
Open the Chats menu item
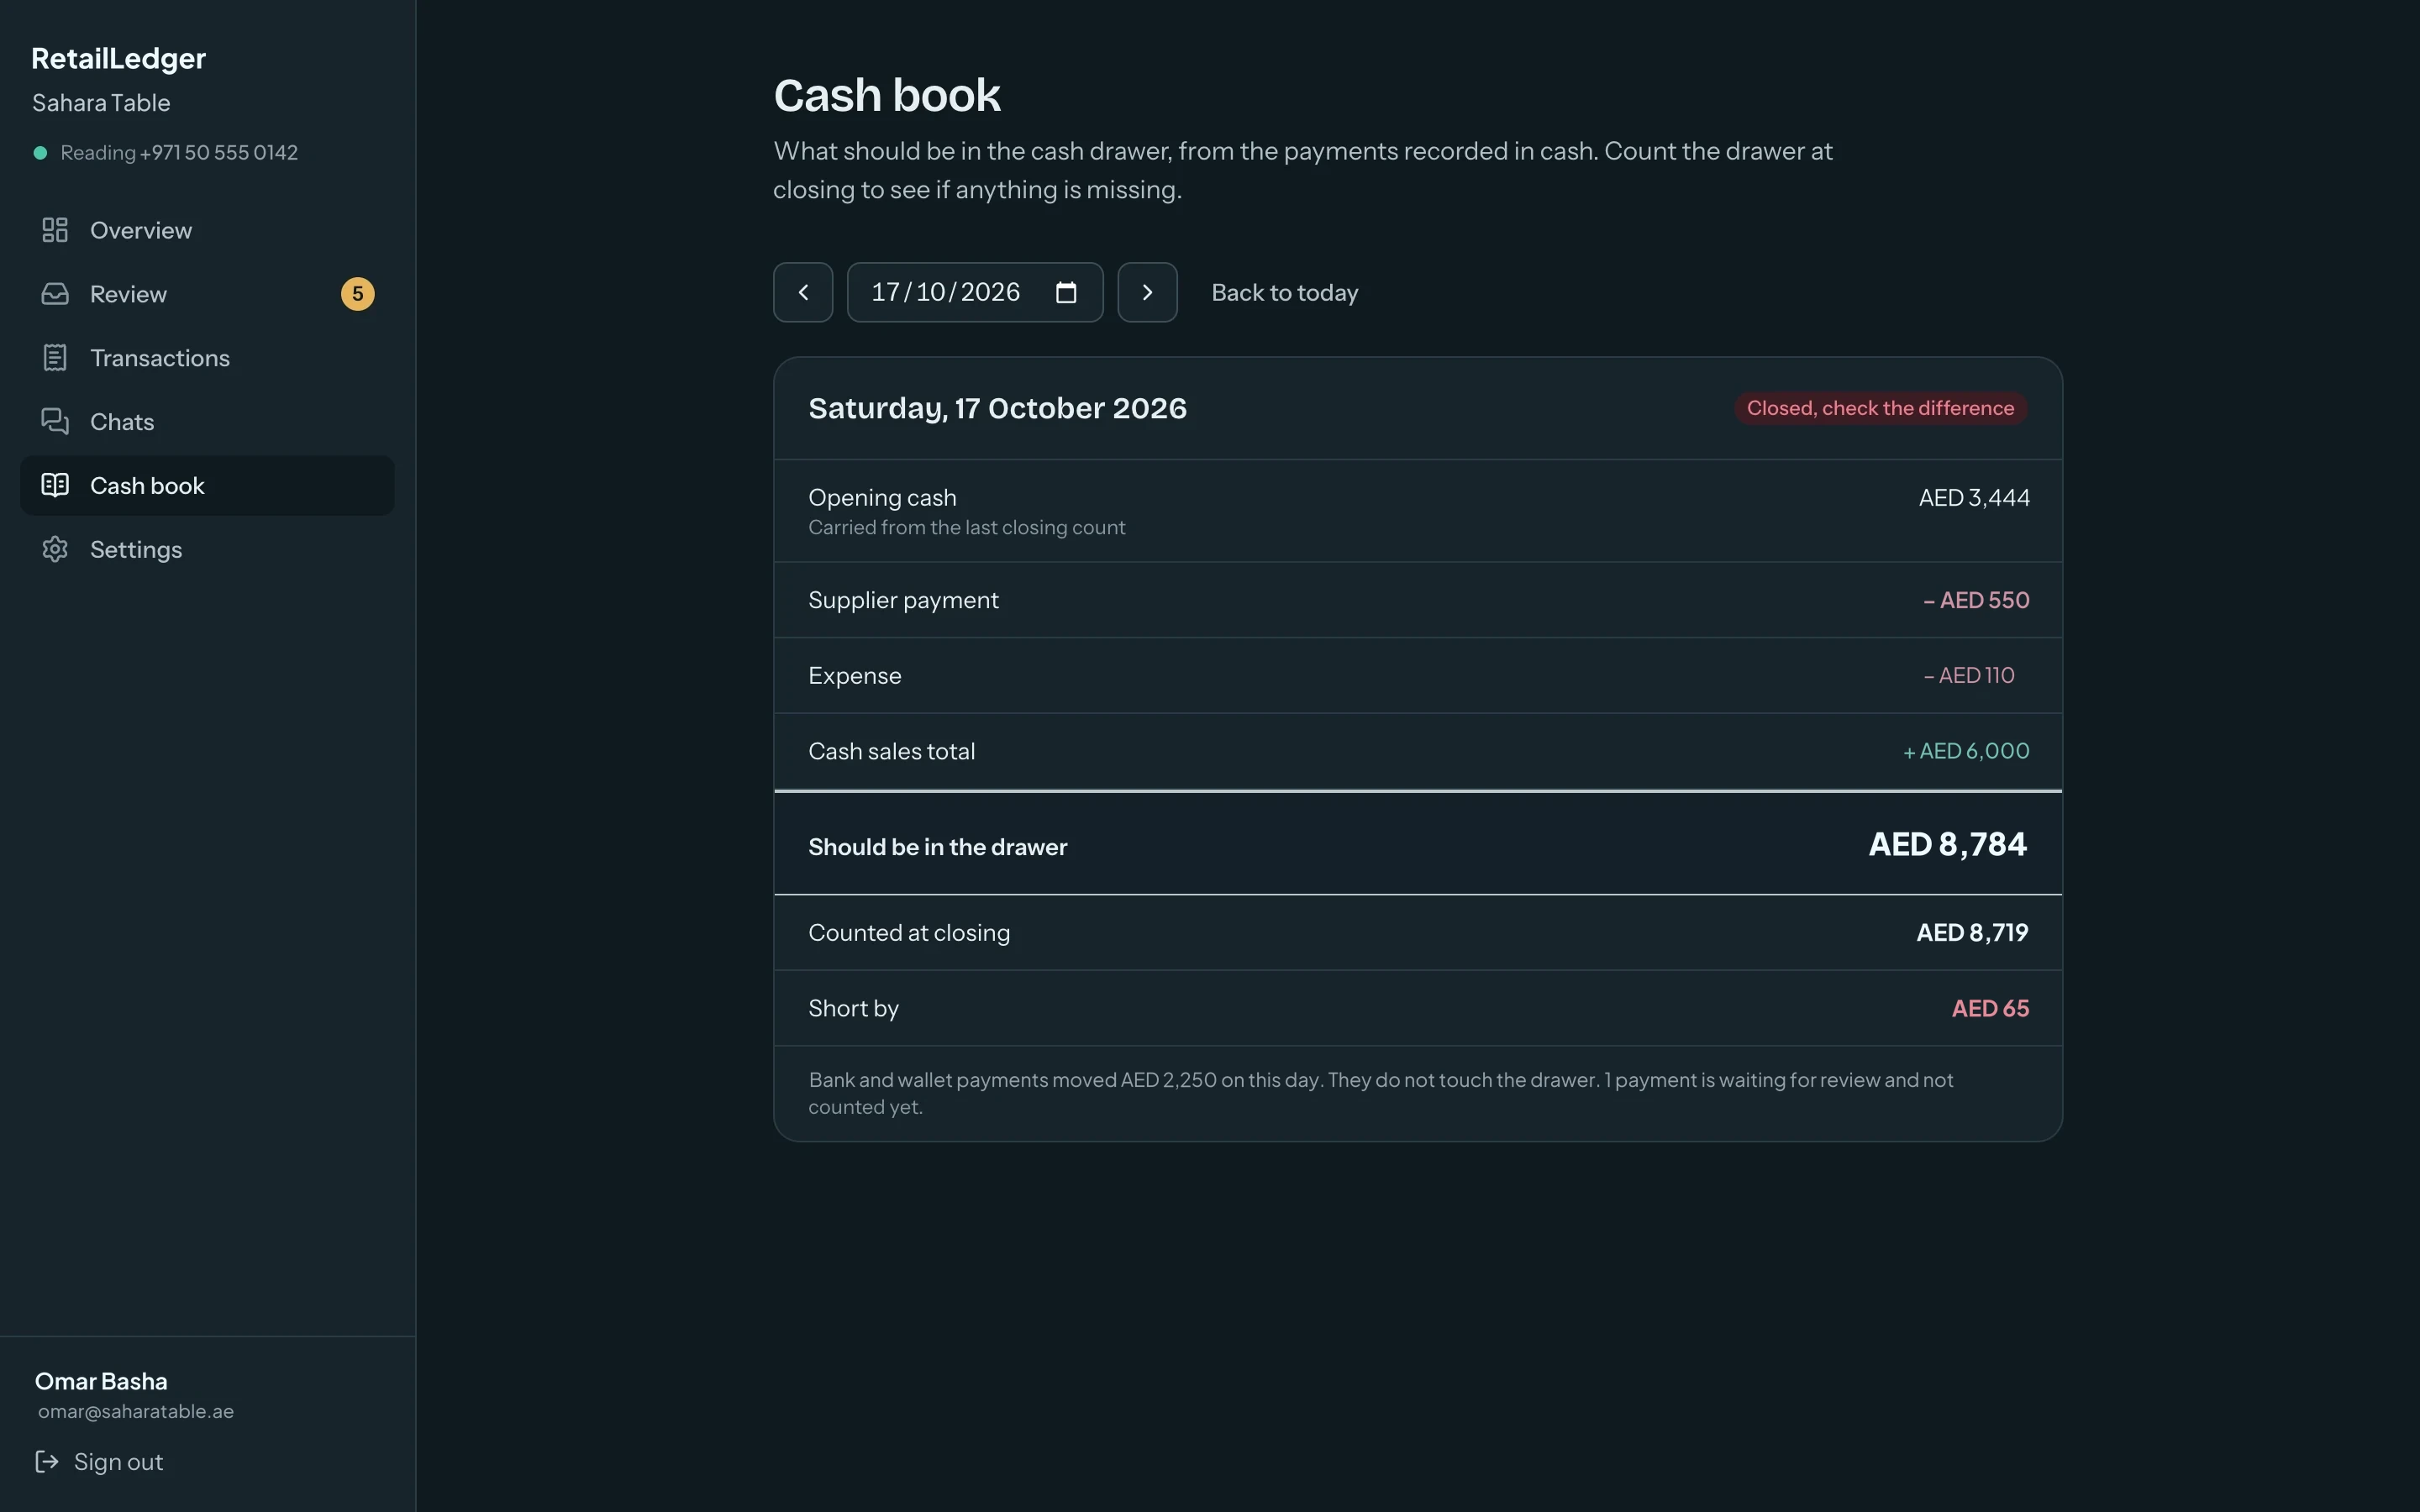pyautogui.click(x=207, y=422)
